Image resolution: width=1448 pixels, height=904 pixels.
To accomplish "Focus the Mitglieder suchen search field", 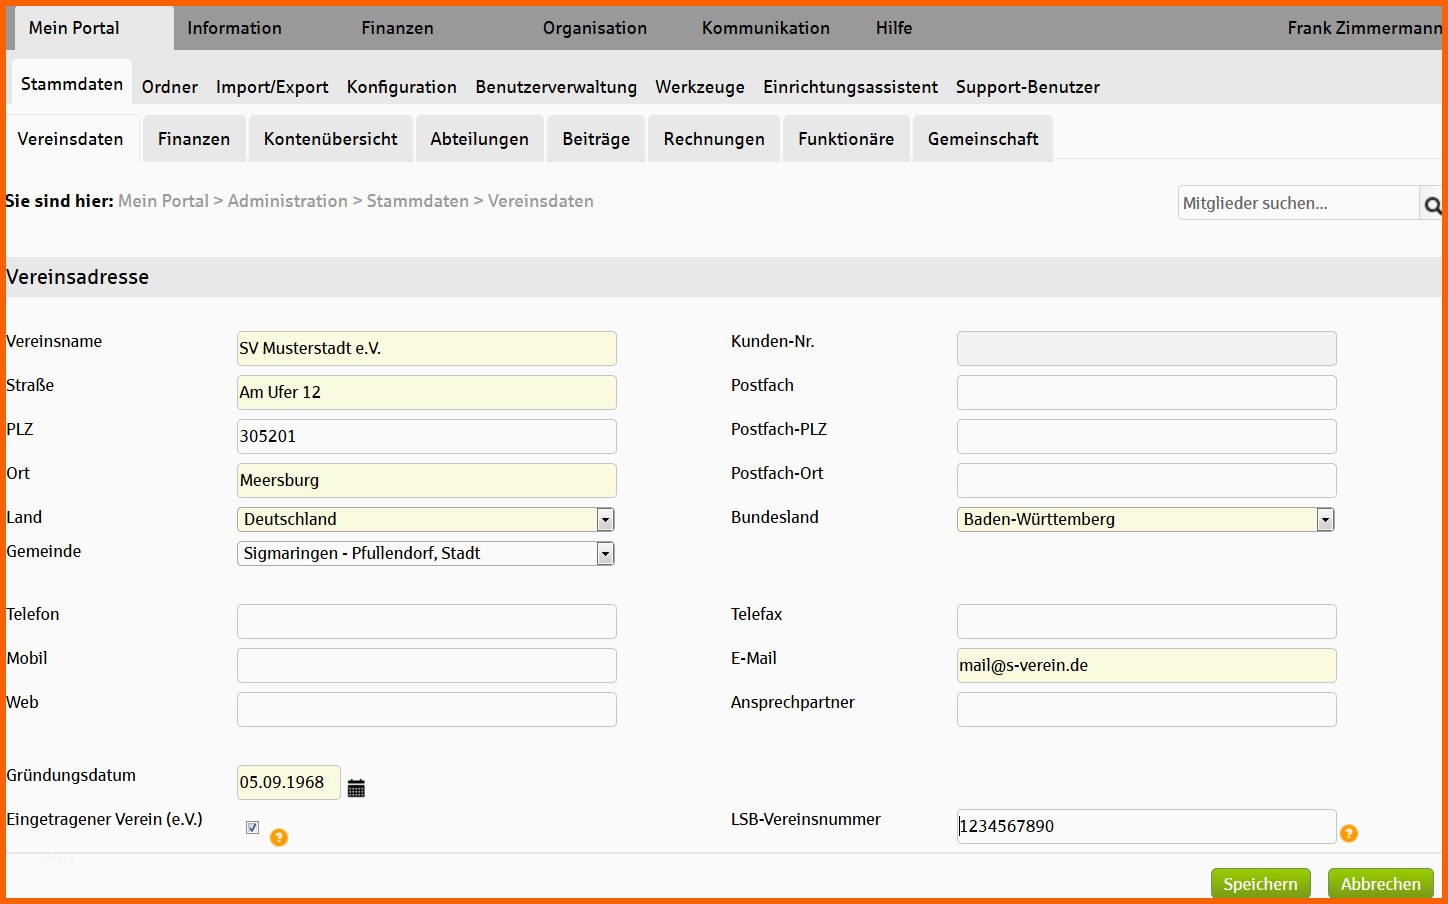I will [1298, 203].
